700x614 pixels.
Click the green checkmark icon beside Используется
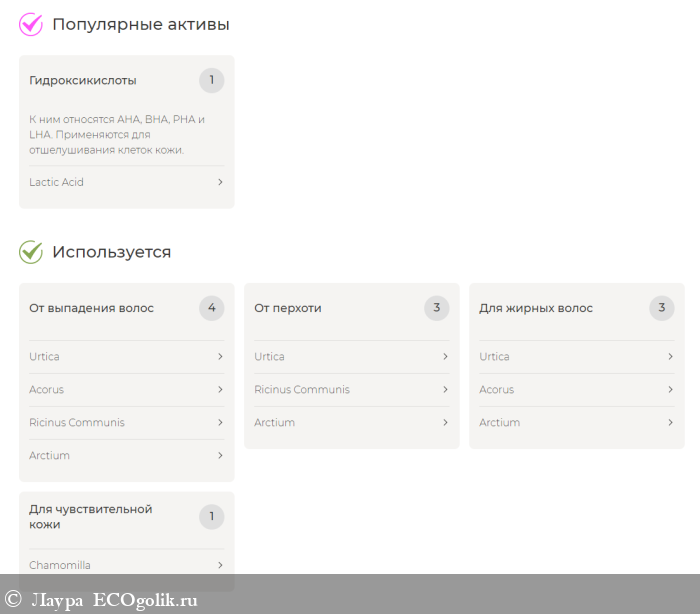pyautogui.click(x=31, y=252)
